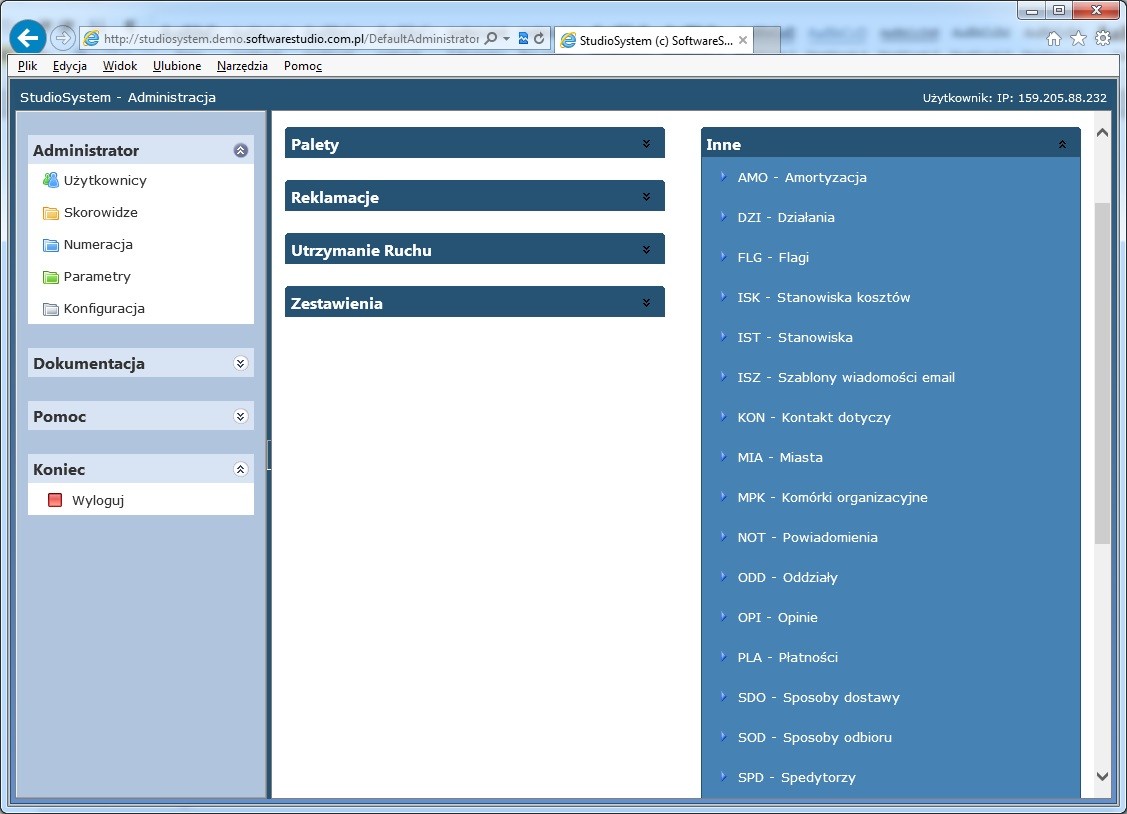Open Konfiguracja link
1127x814 pixels.
point(104,308)
